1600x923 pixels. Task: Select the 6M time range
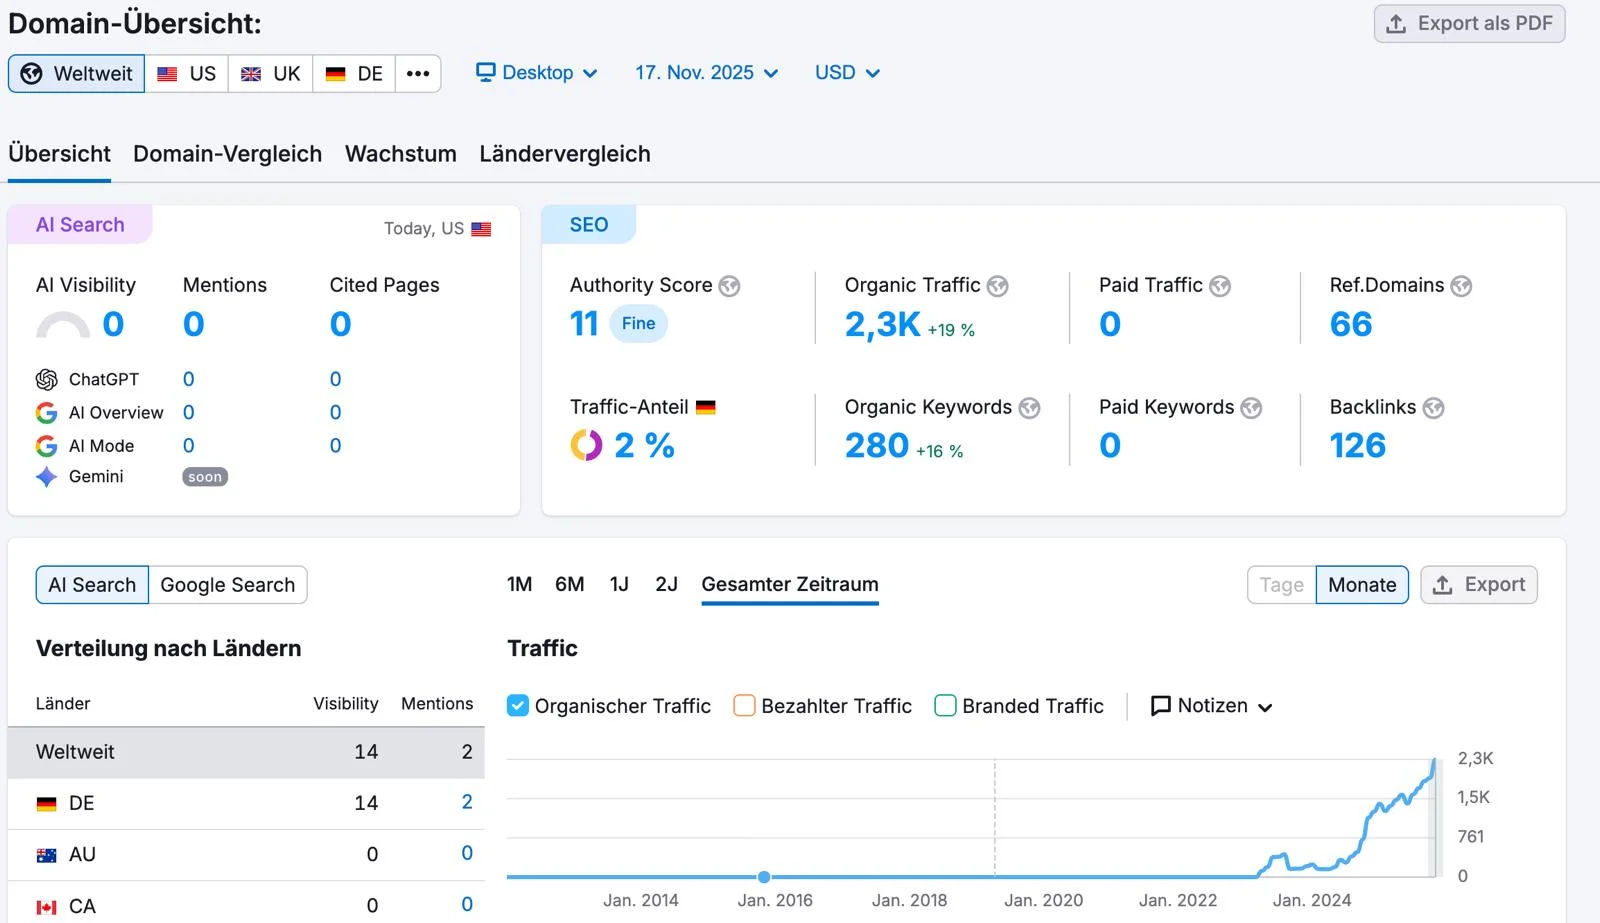pyautogui.click(x=569, y=585)
